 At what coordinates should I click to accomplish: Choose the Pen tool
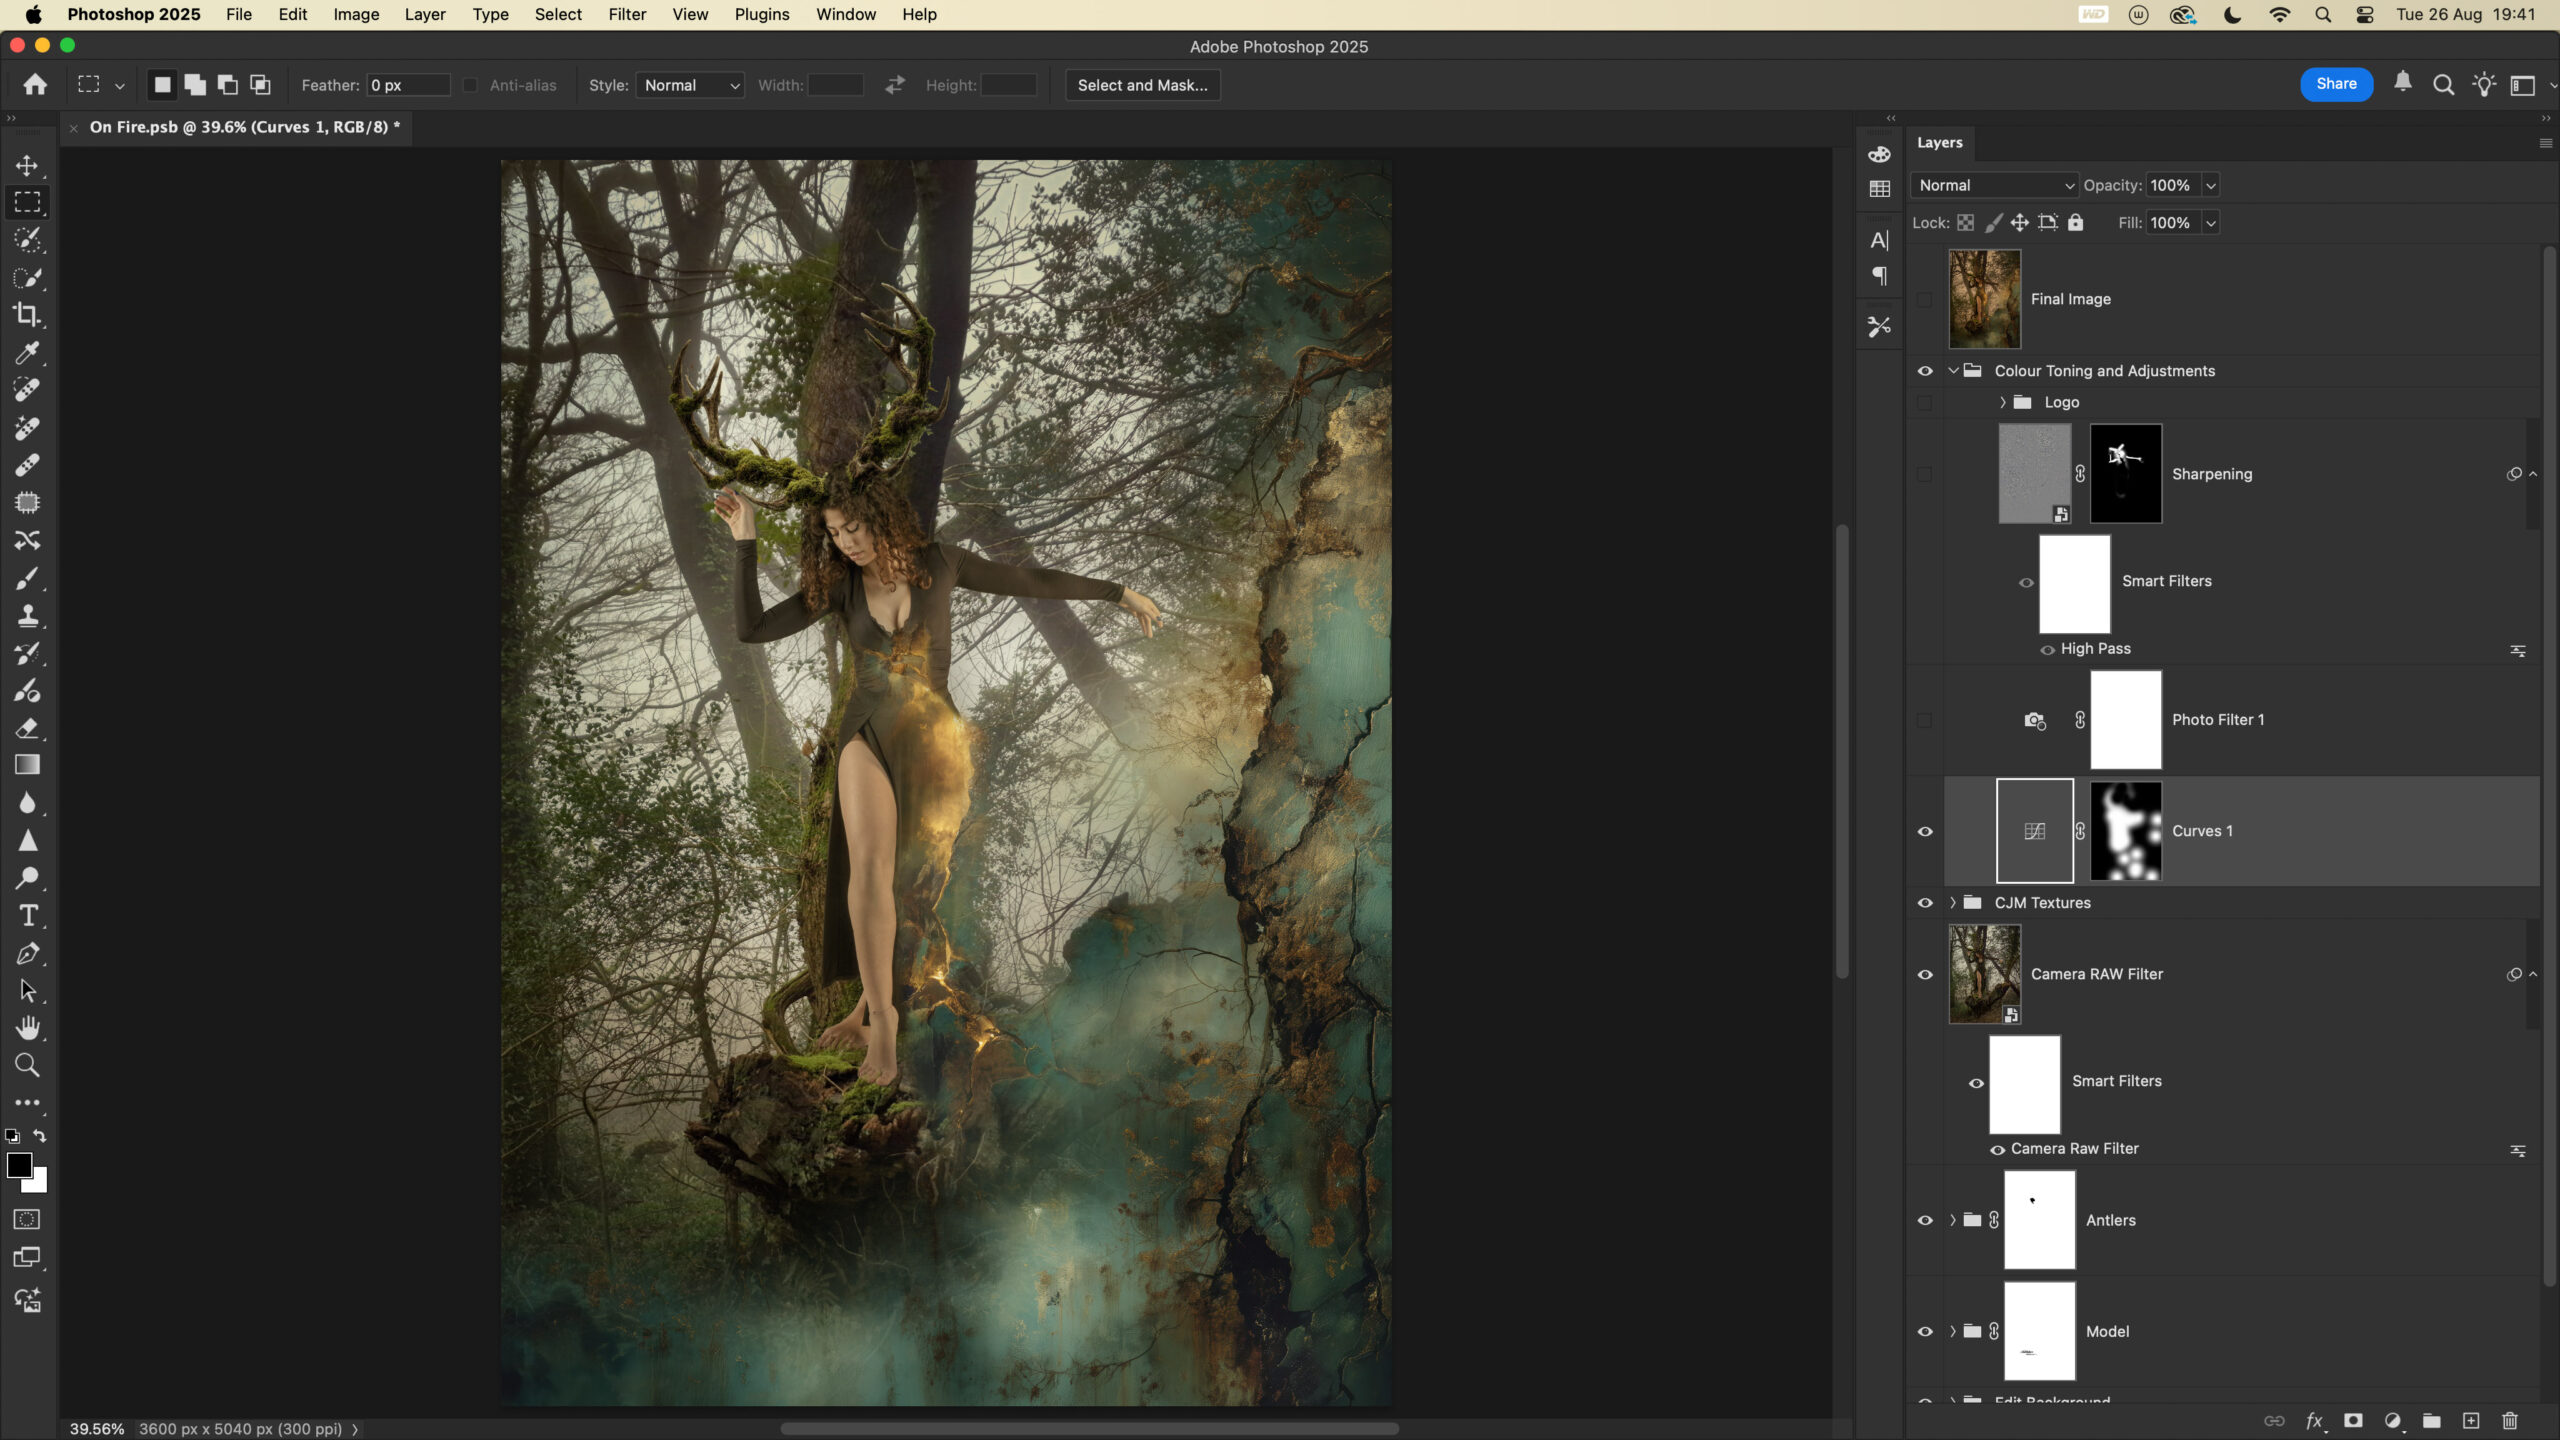click(27, 954)
